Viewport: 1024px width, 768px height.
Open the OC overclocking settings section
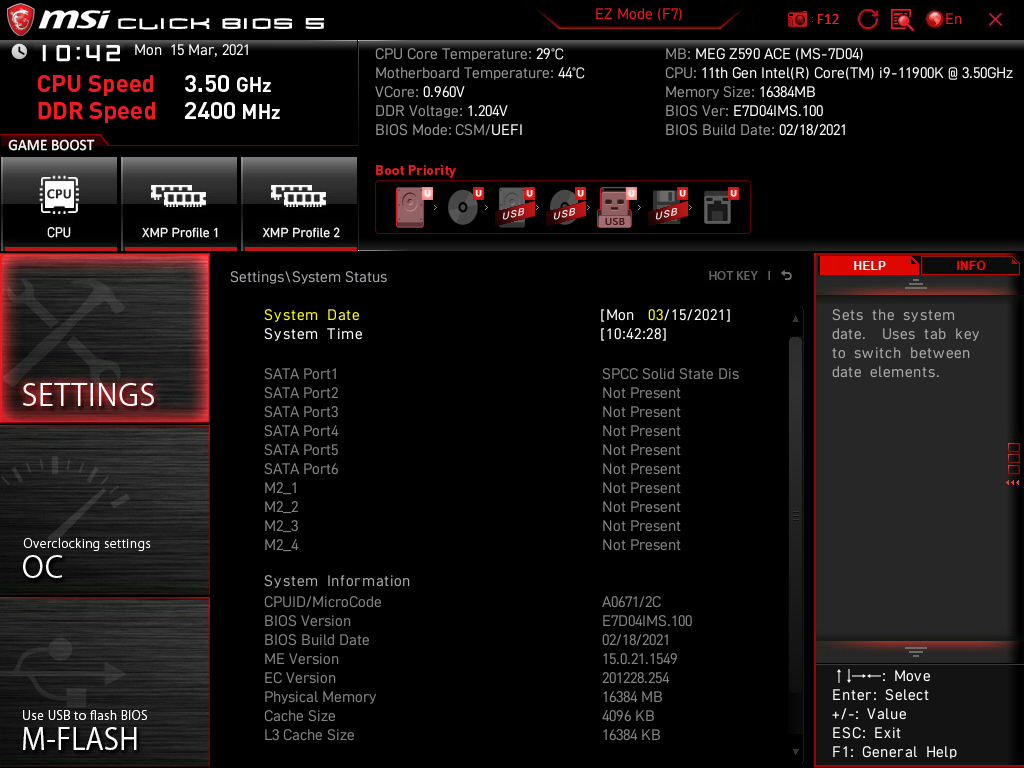coord(104,511)
